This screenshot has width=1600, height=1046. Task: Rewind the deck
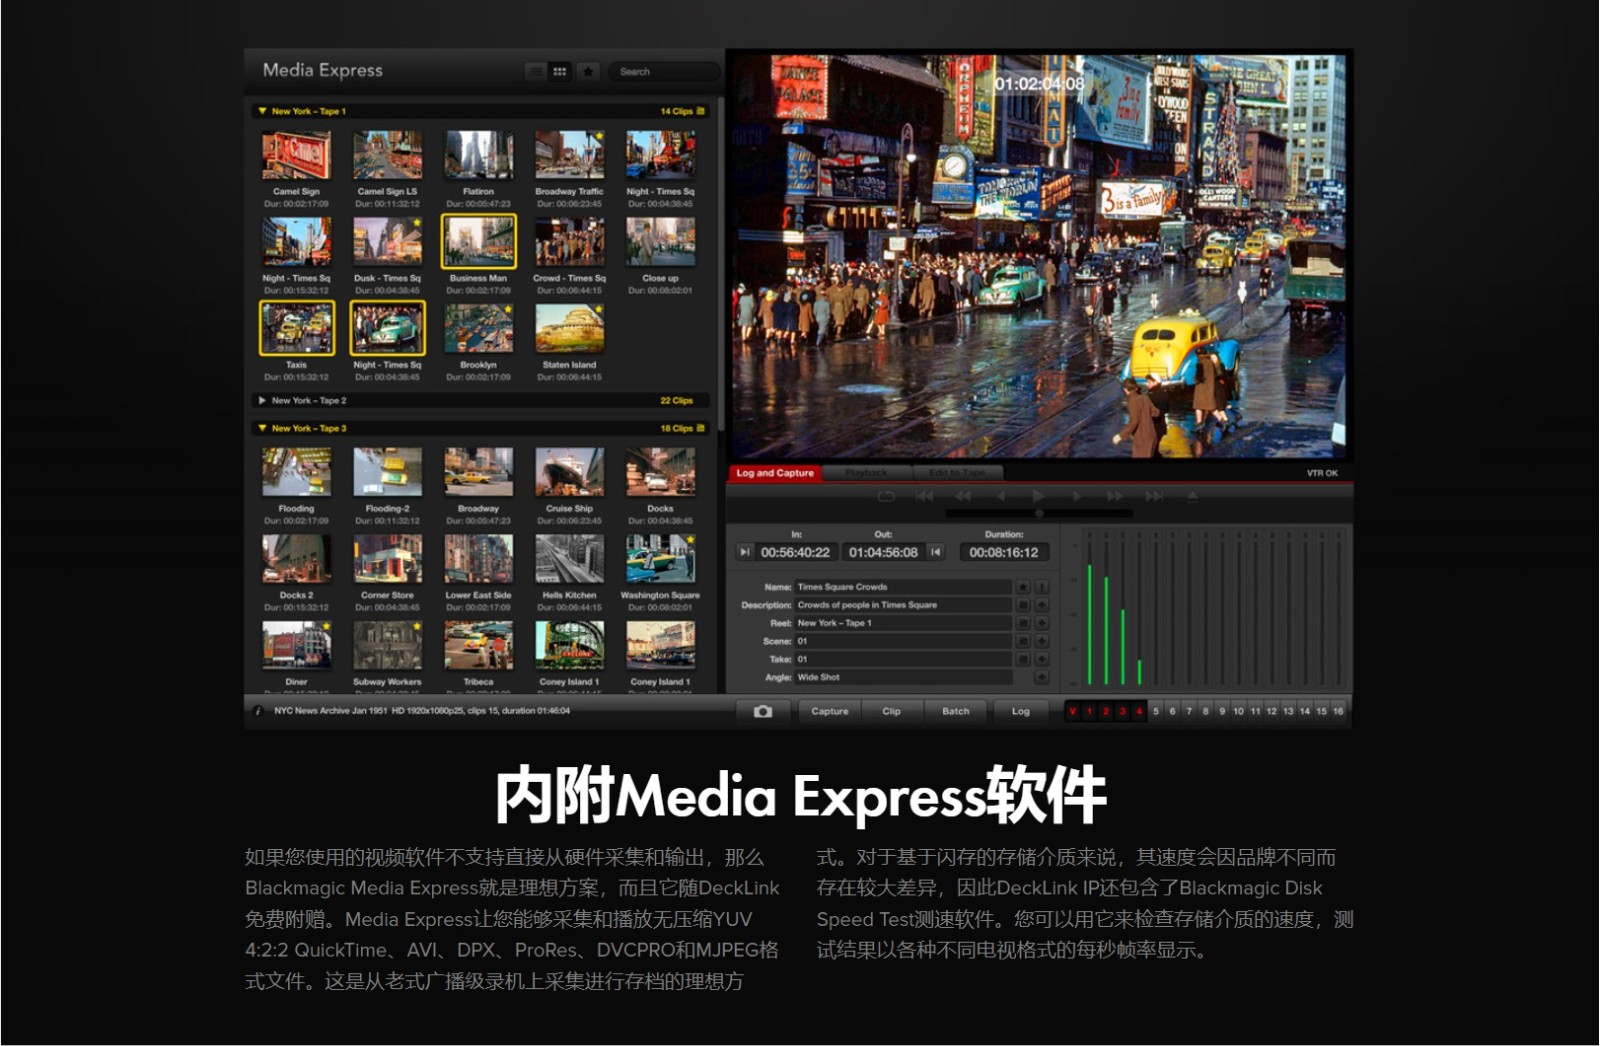coord(963,496)
